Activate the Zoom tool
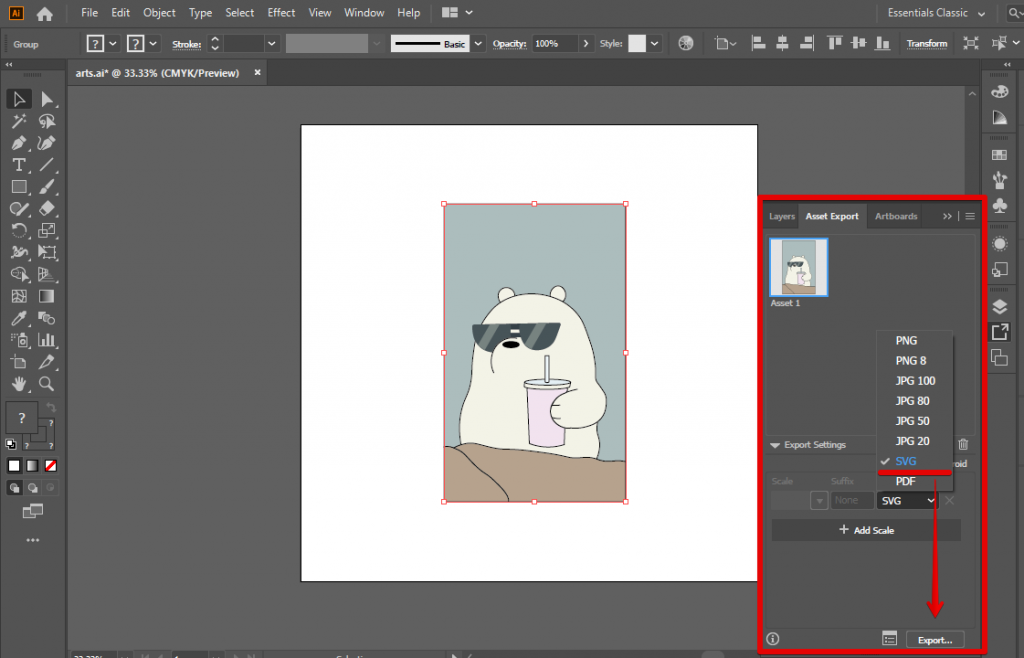Viewport: 1024px width, 658px height. [46, 384]
